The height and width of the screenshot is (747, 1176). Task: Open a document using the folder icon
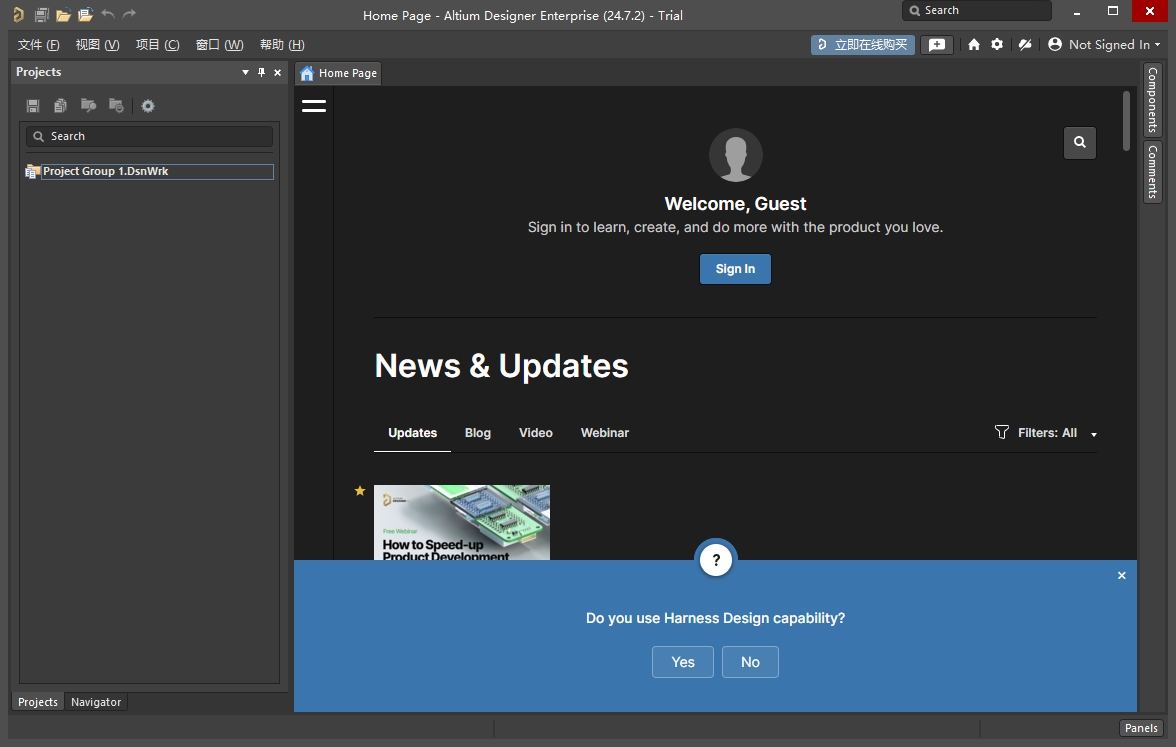pyautogui.click(x=63, y=14)
